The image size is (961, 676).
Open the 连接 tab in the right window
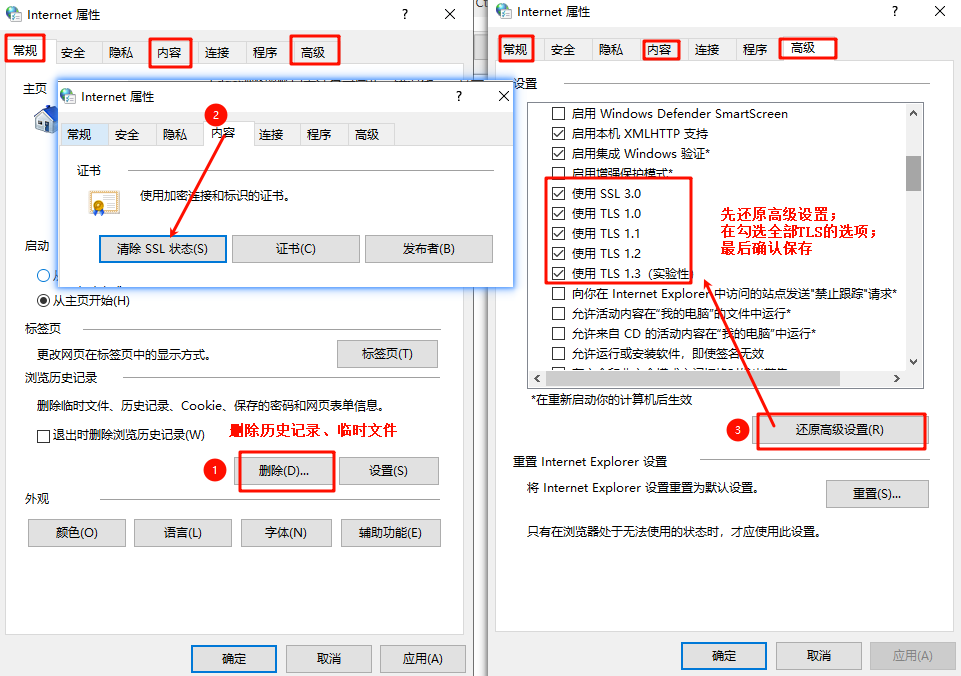[707, 50]
